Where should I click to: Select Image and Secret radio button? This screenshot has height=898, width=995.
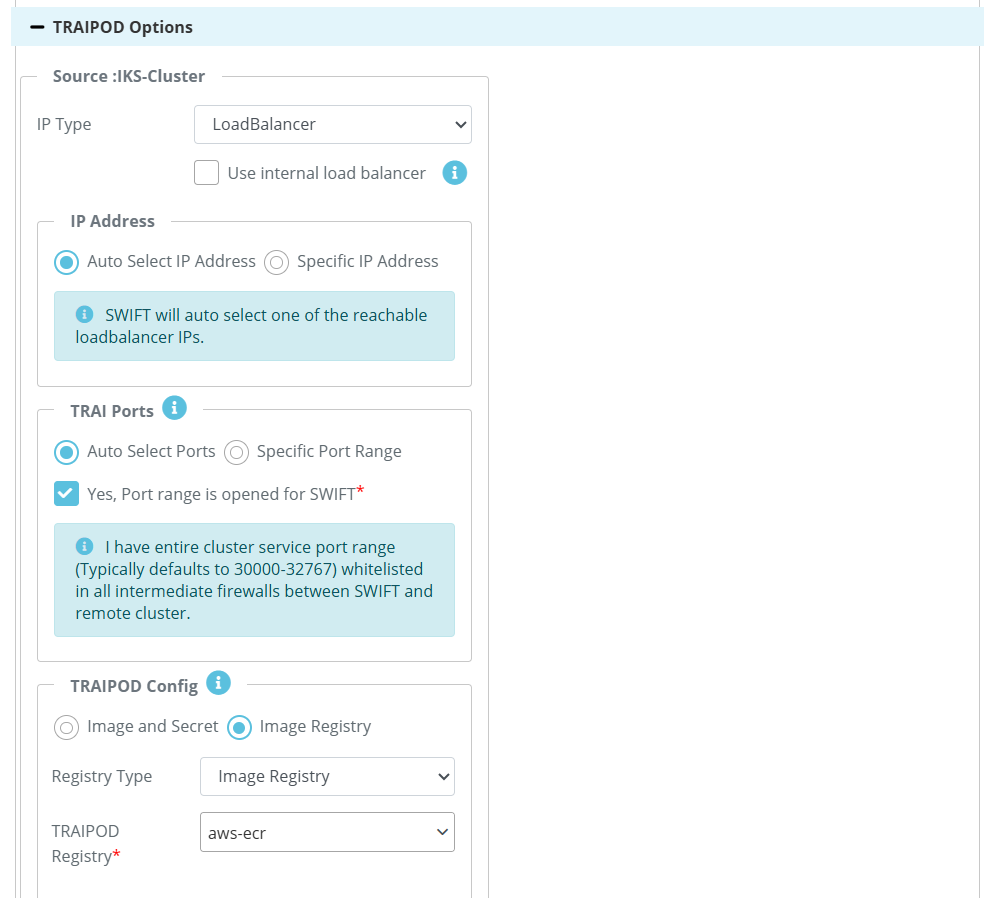67,727
